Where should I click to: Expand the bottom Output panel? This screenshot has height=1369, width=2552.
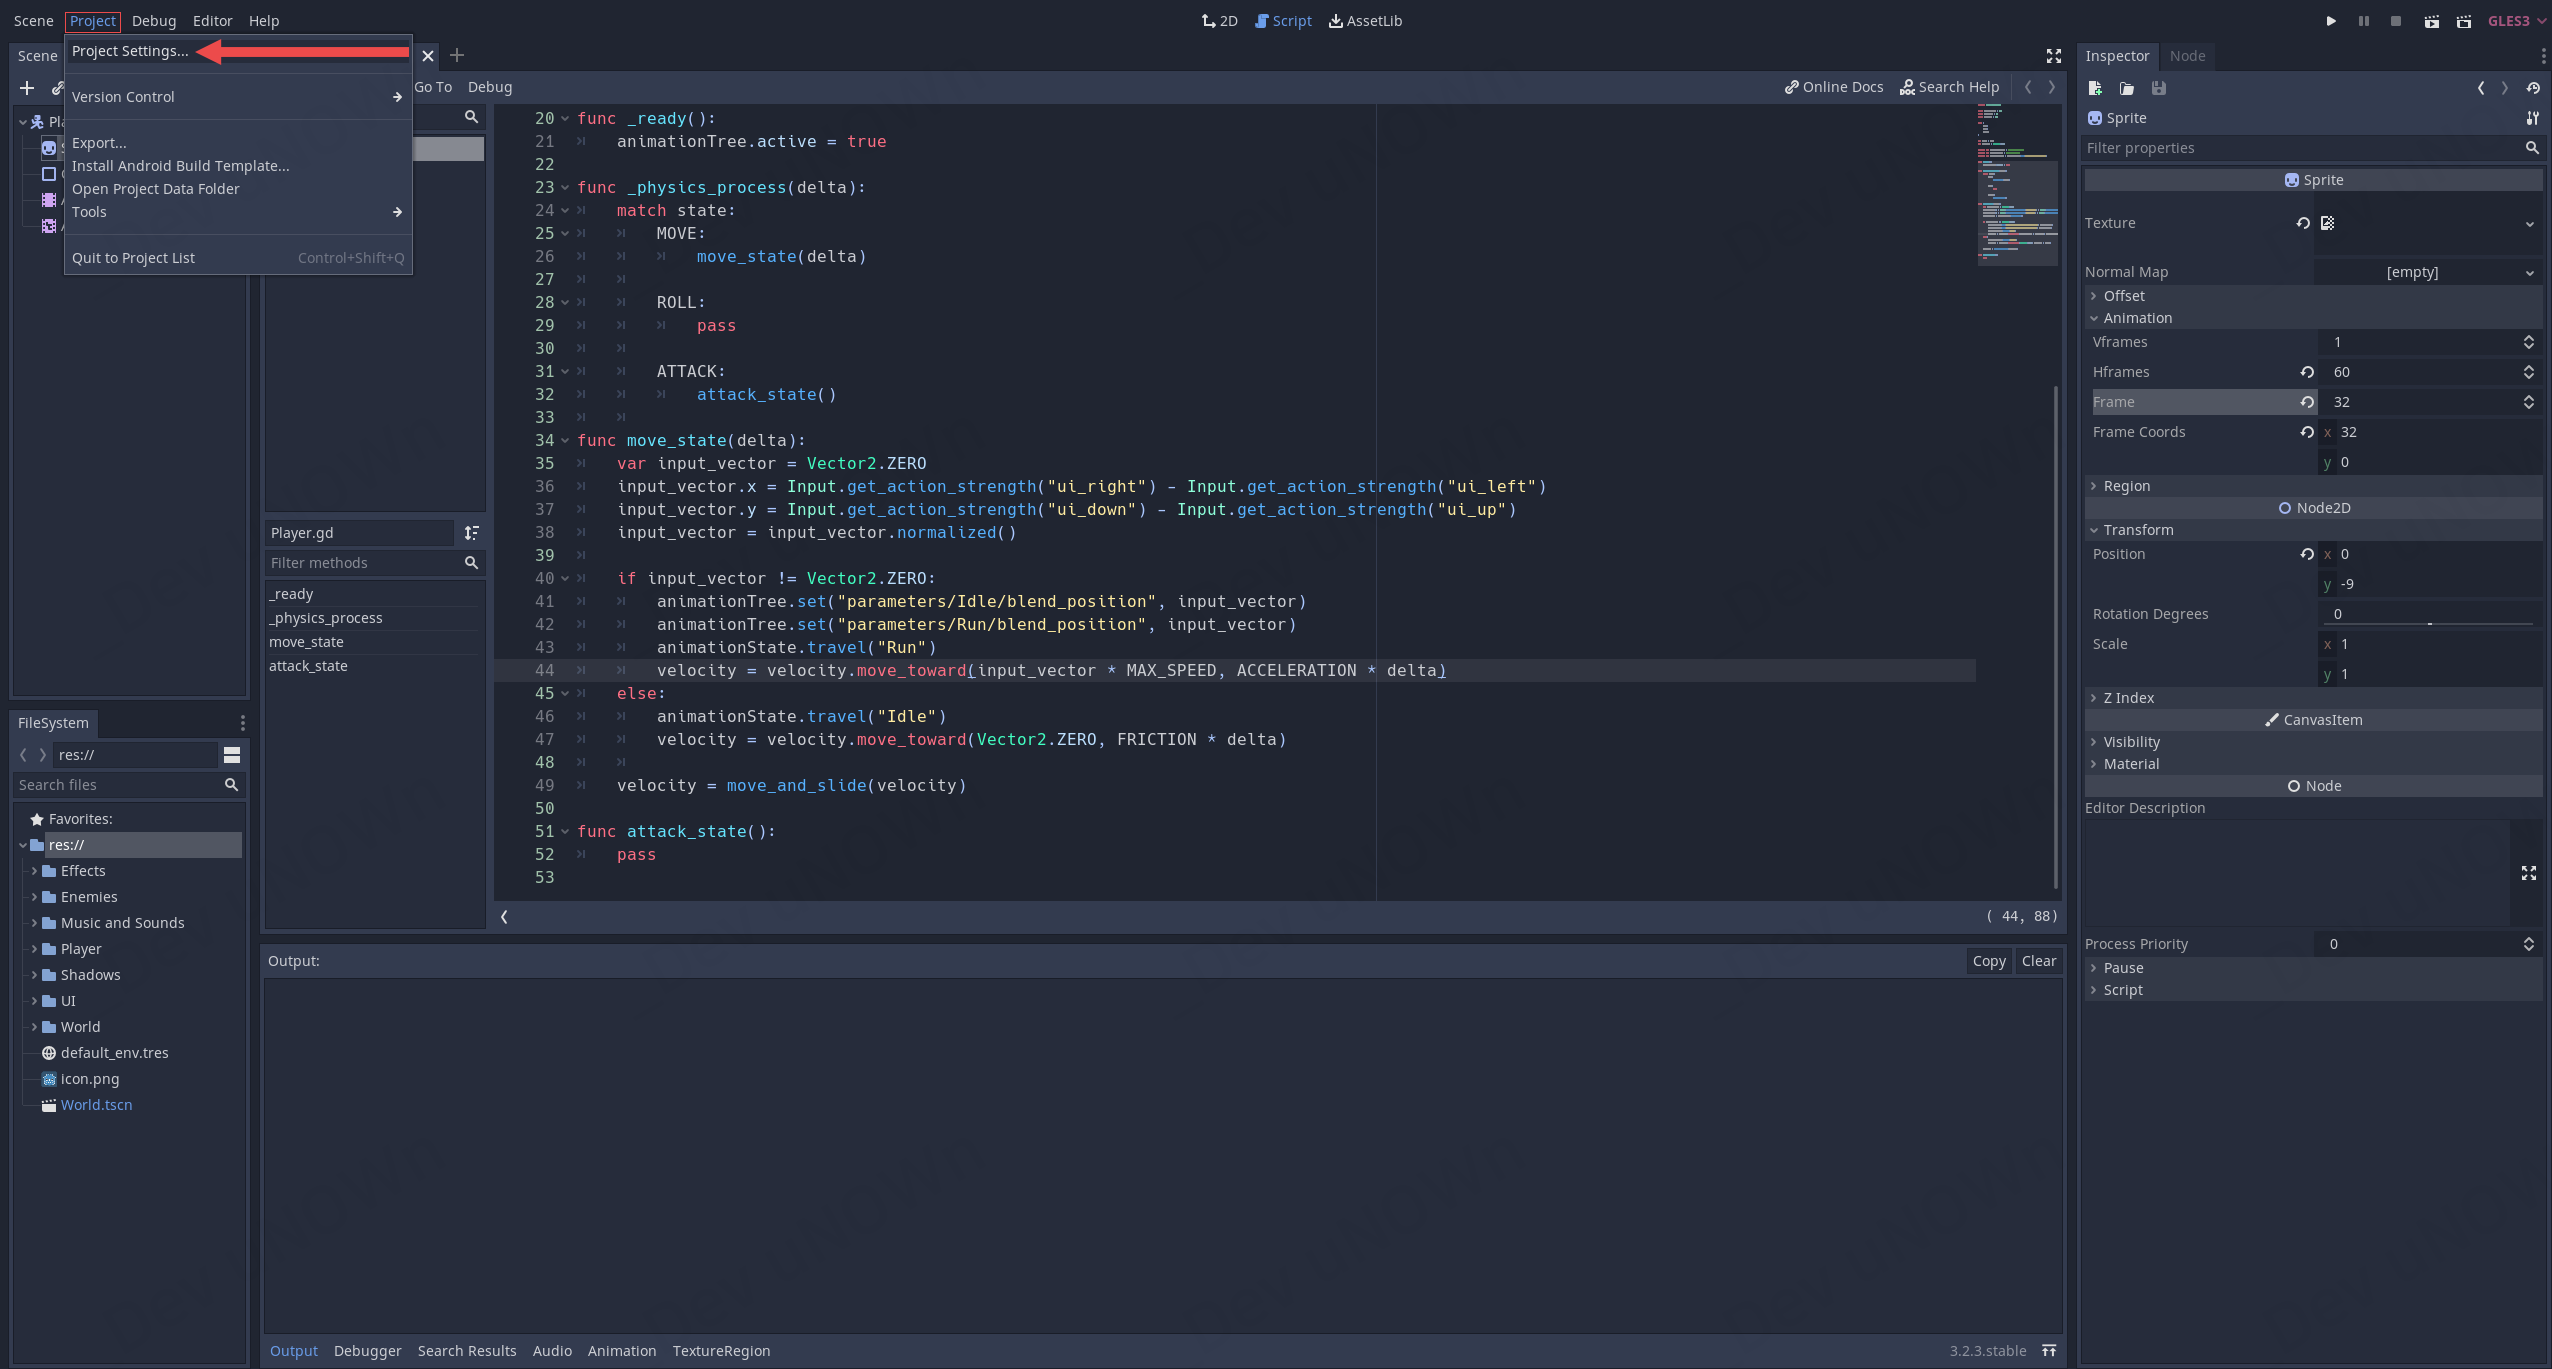coord(2048,1351)
